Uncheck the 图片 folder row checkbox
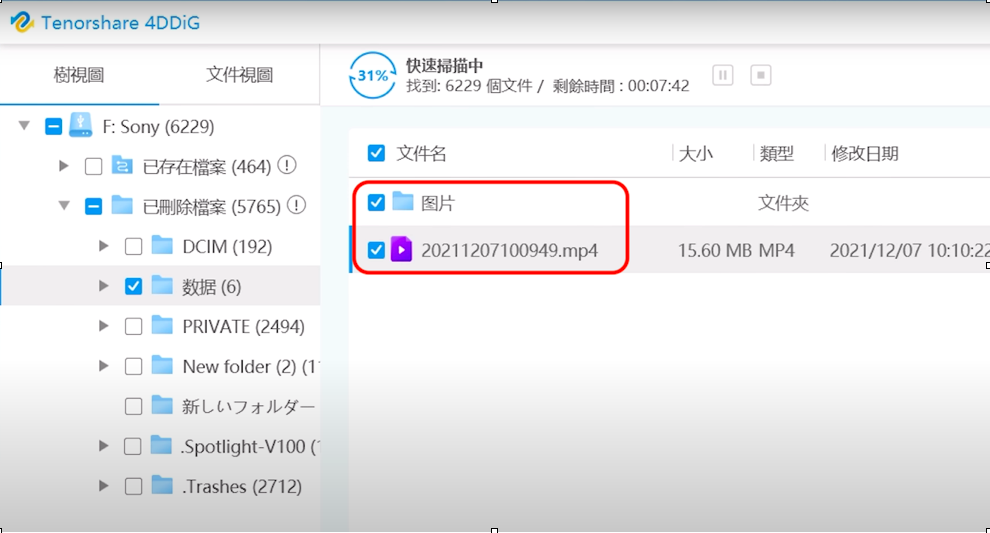The image size is (990, 533). [376, 203]
